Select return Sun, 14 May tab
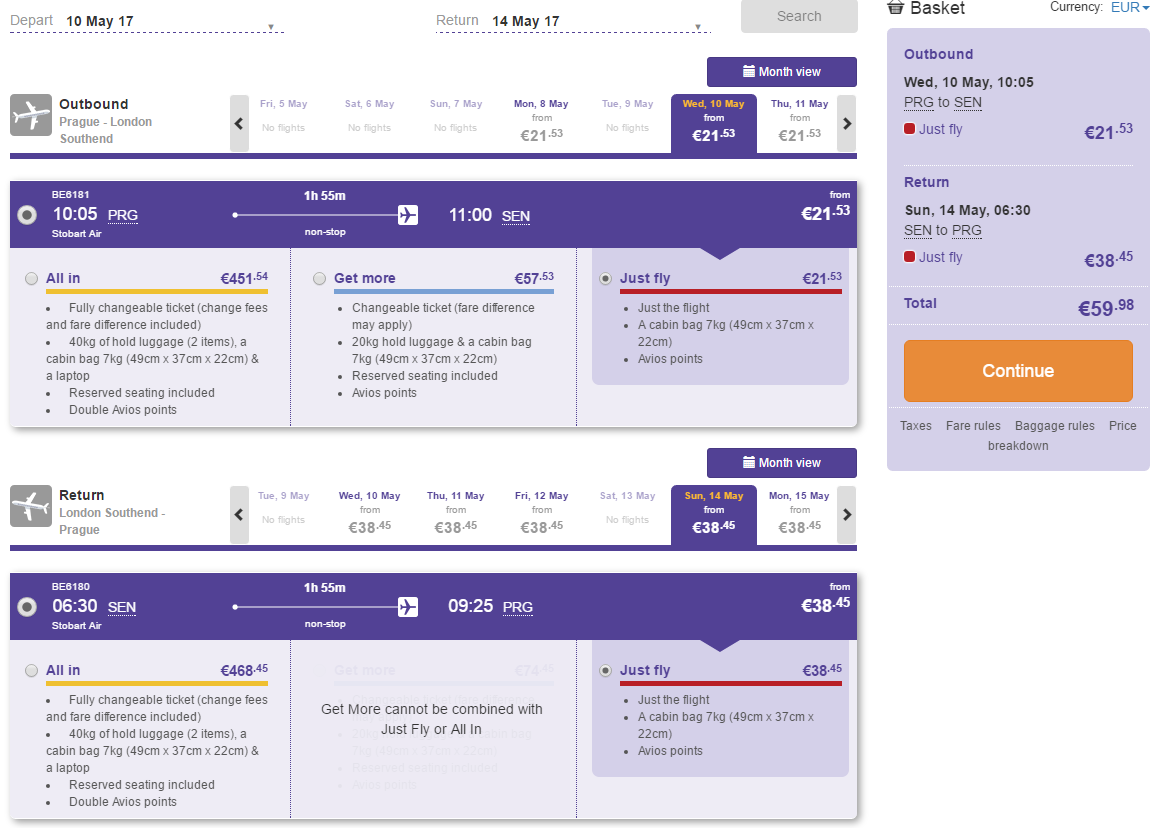 click(x=714, y=514)
